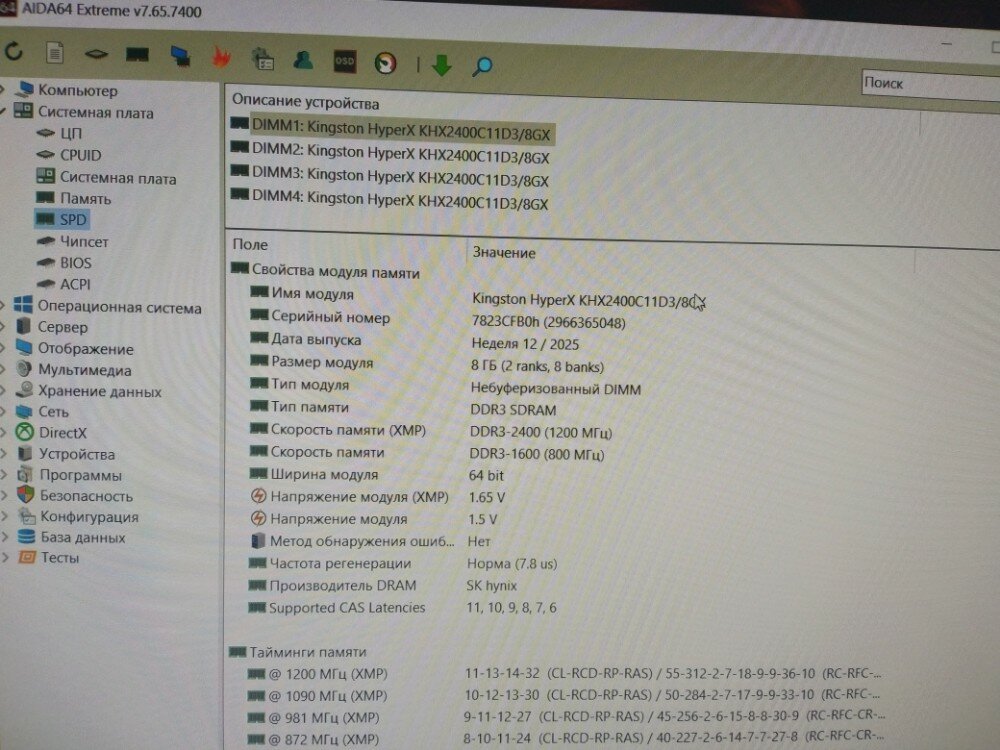The height and width of the screenshot is (750, 1000).
Task: Click the Значение column header
Action: pyautogui.click(x=504, y=253)
